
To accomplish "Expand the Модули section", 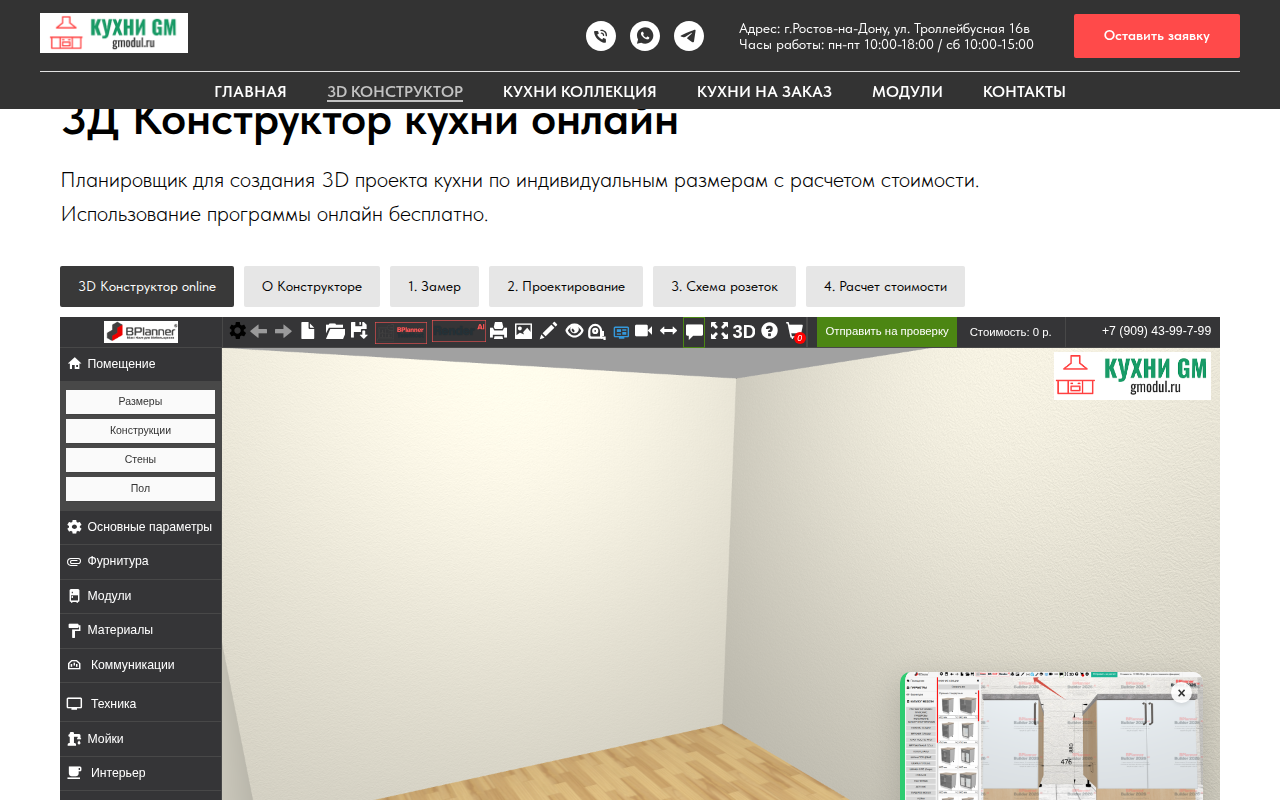I will click(x=141, y=596).
